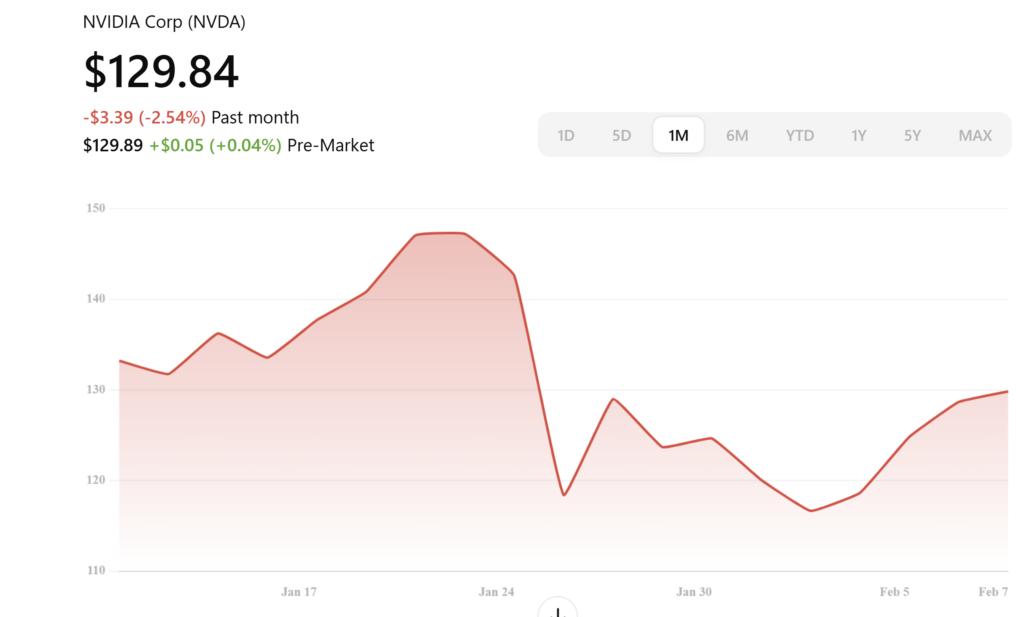Image resolution: width=1024 pixels, height=617 pixels.
Task: Click the chart peak near 147
Action: [x=441, y=233]
